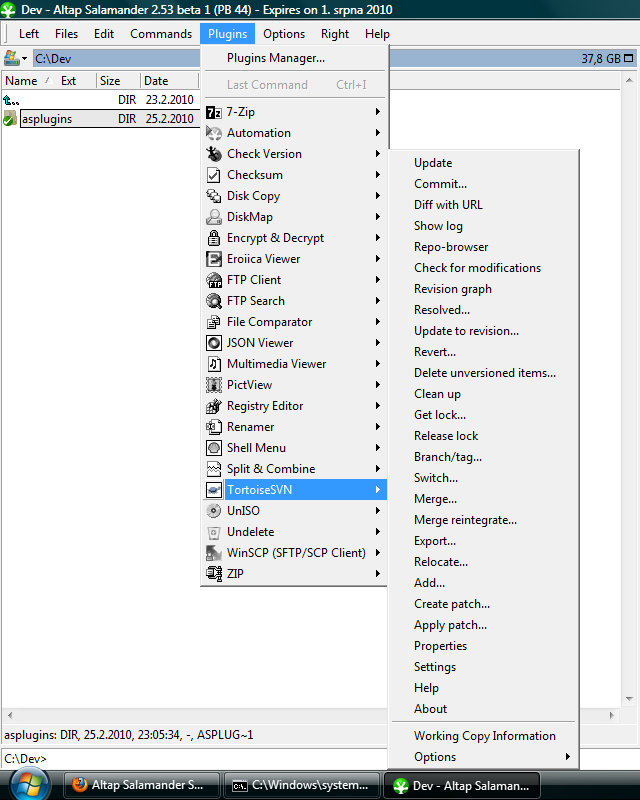
Task: Sort file list by Size column
Action: [x=110, y=81]
